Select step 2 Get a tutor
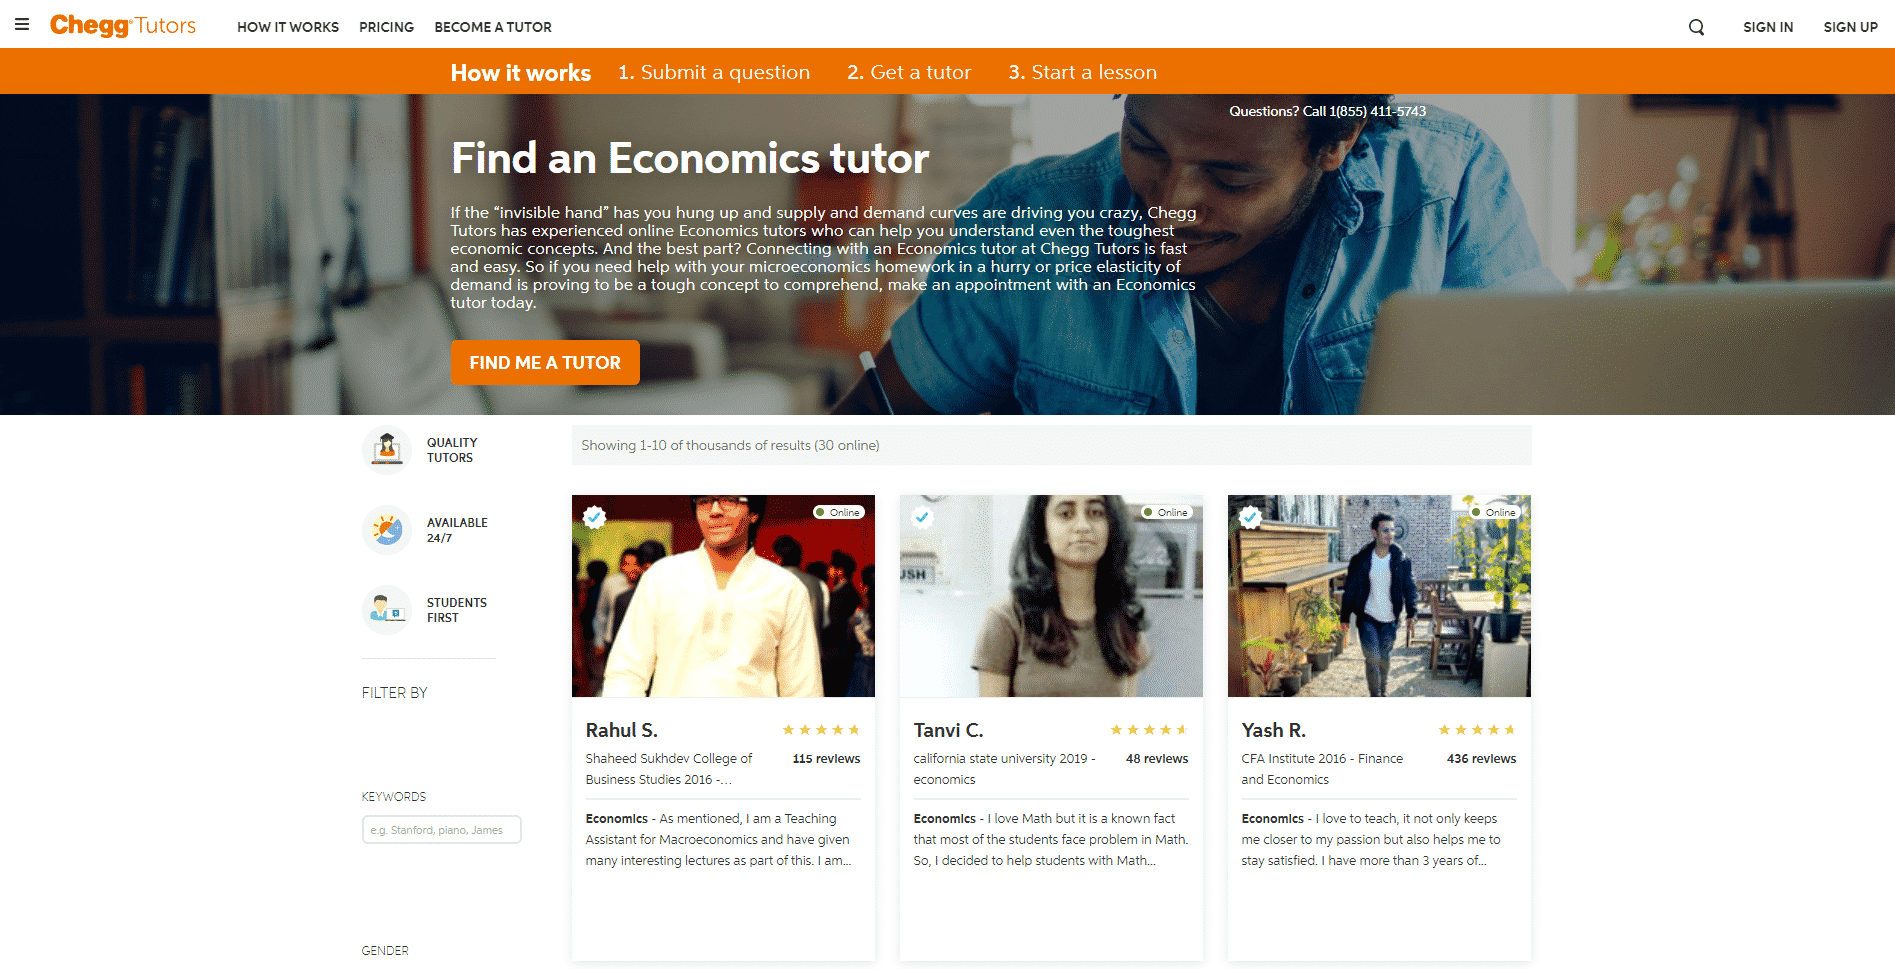This screenshot has height=969, width=1895. pos(909,72)
